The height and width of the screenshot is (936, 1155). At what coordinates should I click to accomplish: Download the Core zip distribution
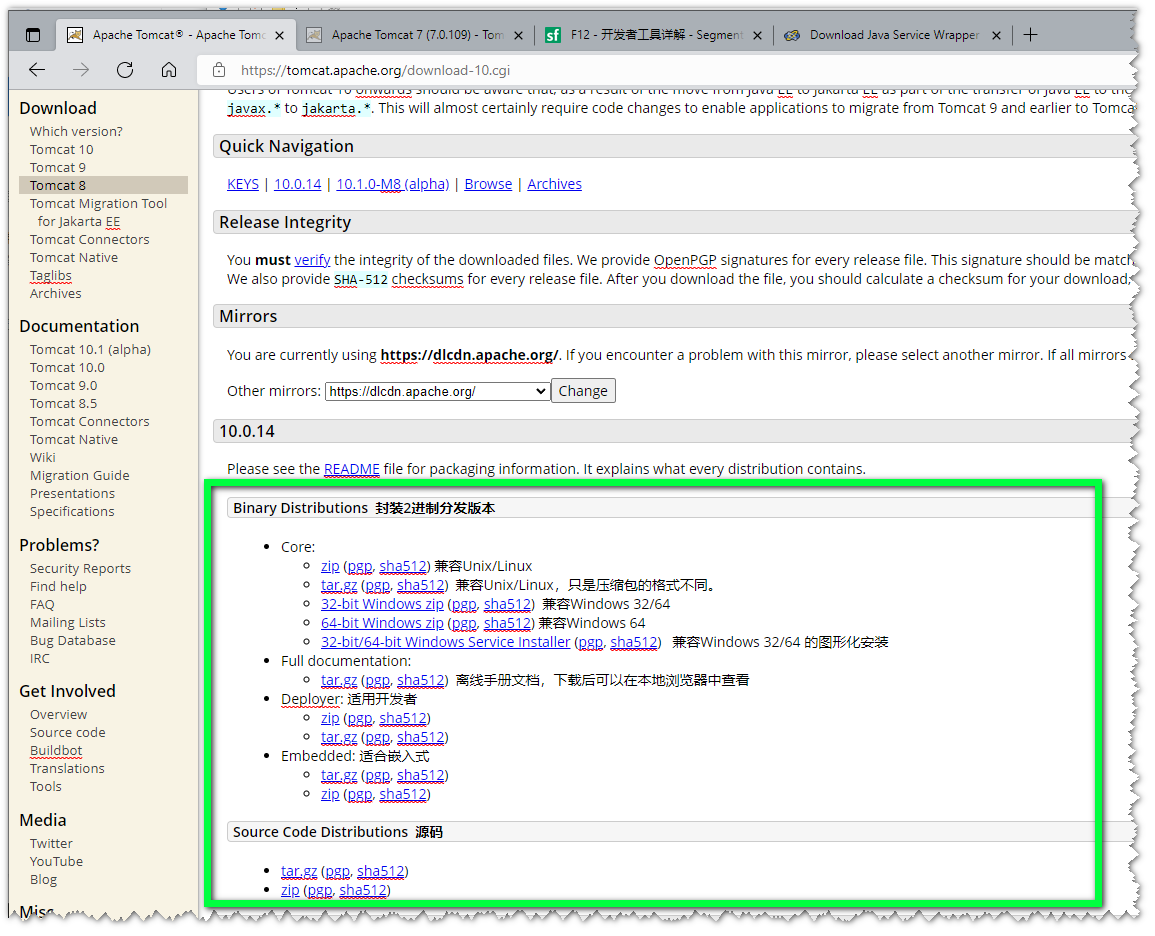pos(330,566)
